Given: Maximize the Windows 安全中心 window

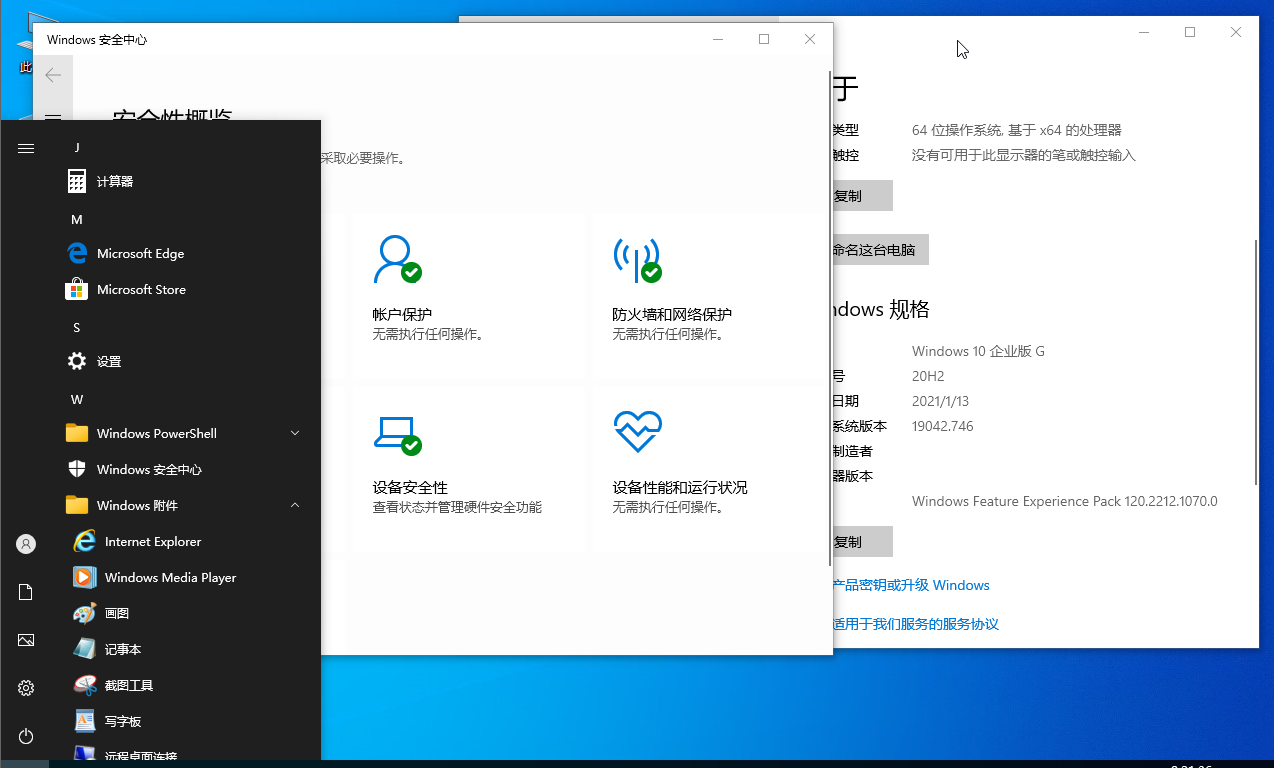Looking at the screenshot, I should click(x=764, y=39).
